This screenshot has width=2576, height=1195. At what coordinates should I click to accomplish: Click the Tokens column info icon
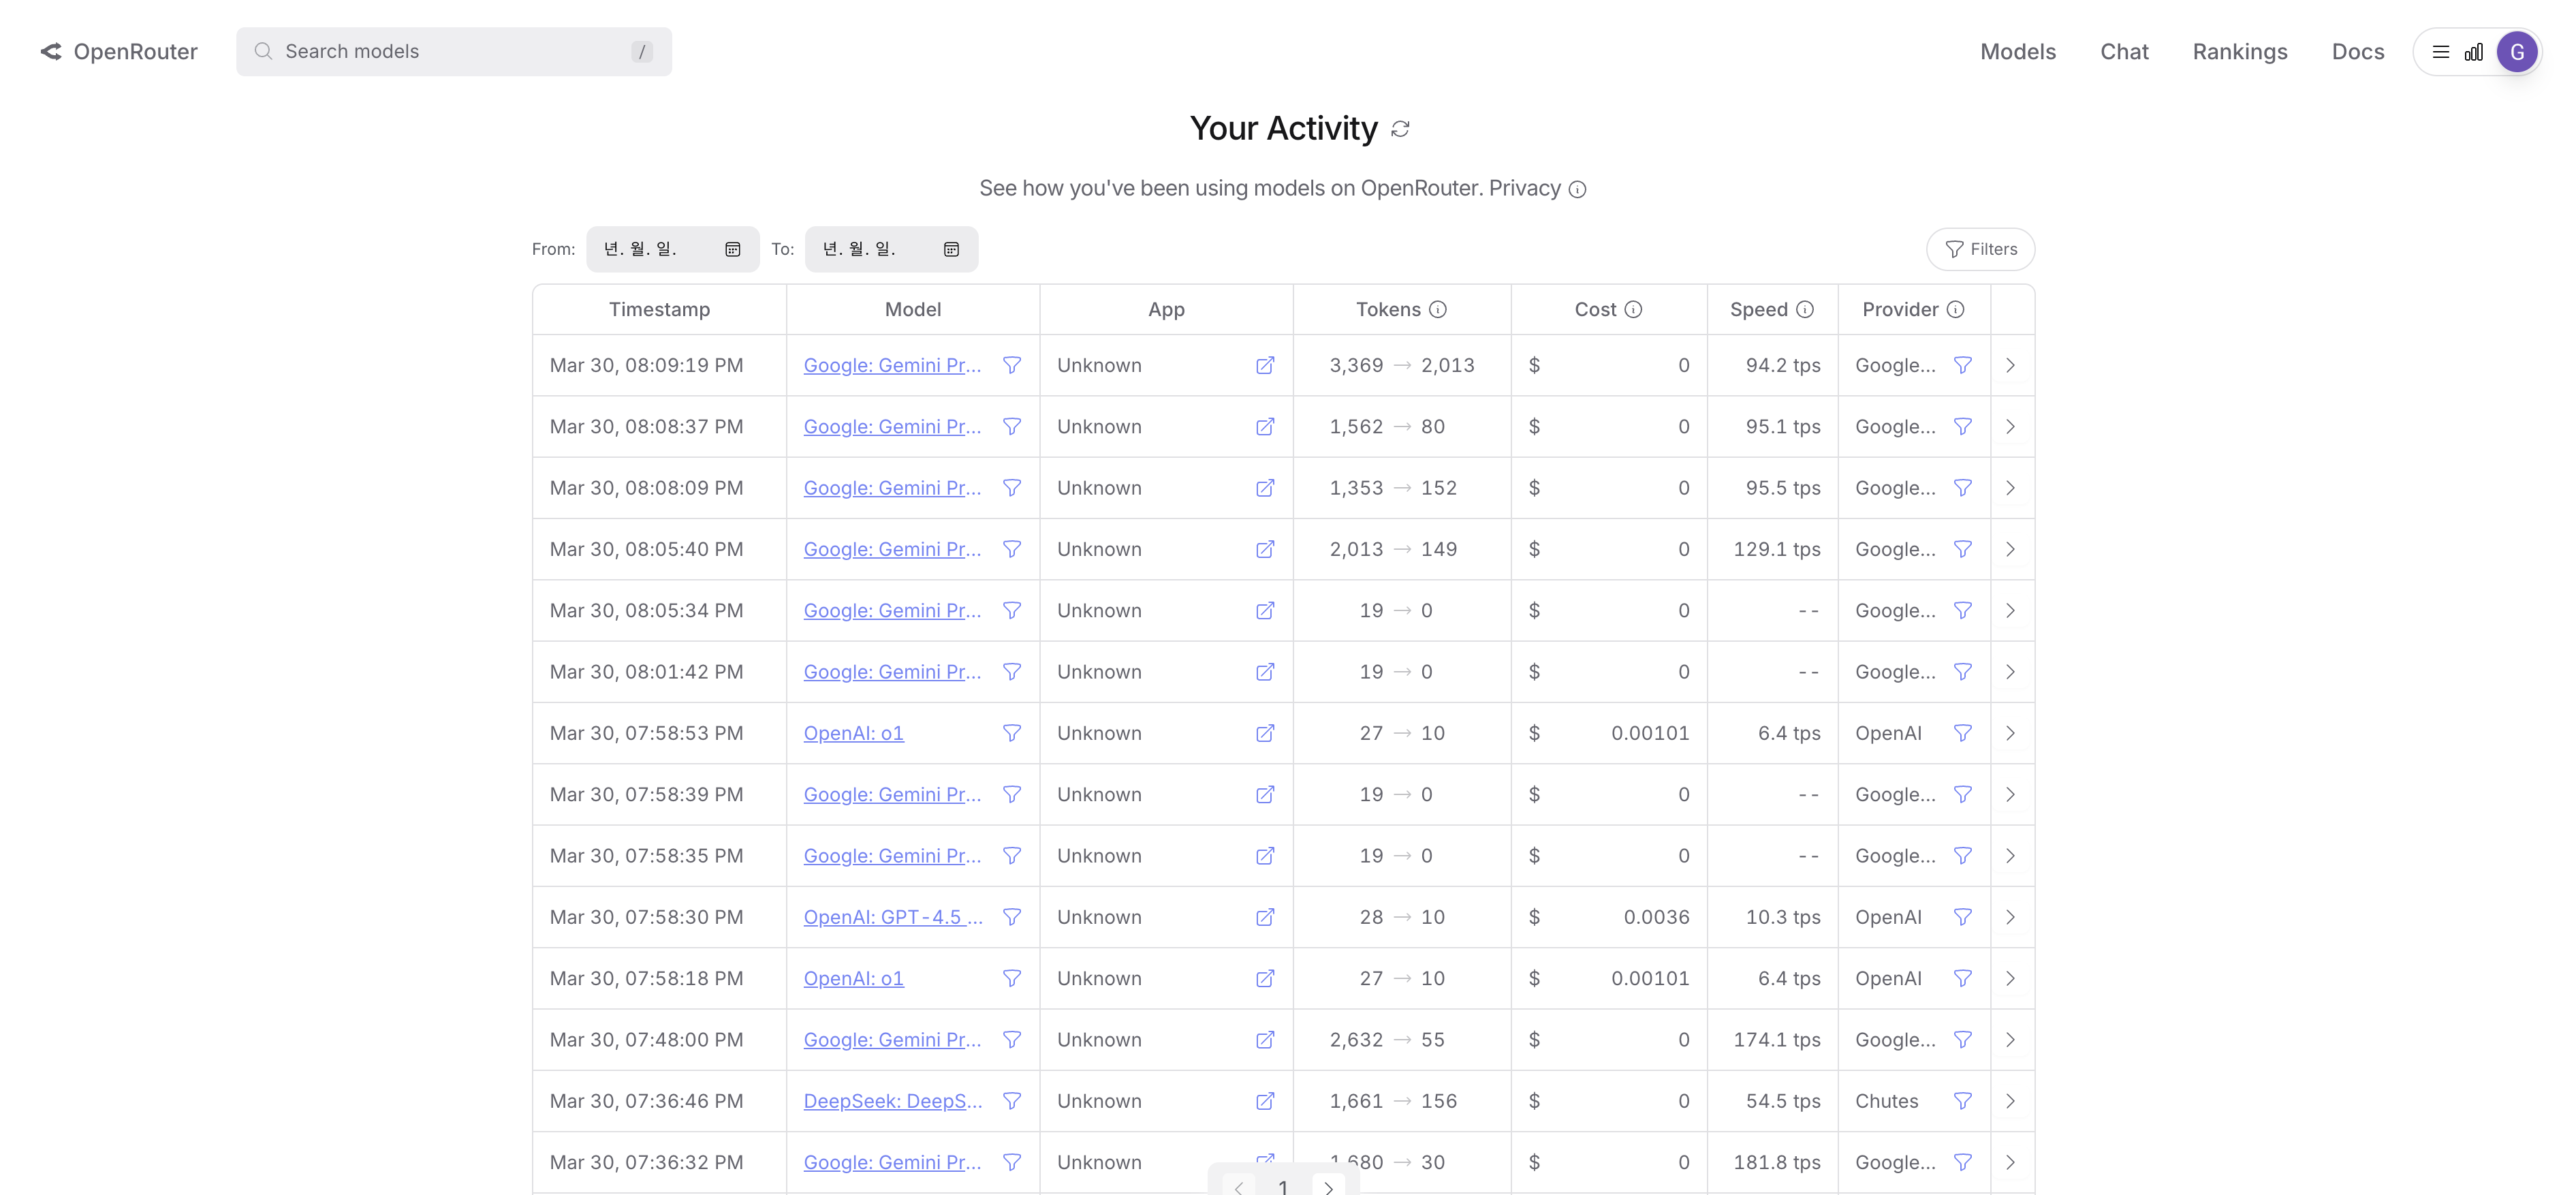(x=1437, y=309)
